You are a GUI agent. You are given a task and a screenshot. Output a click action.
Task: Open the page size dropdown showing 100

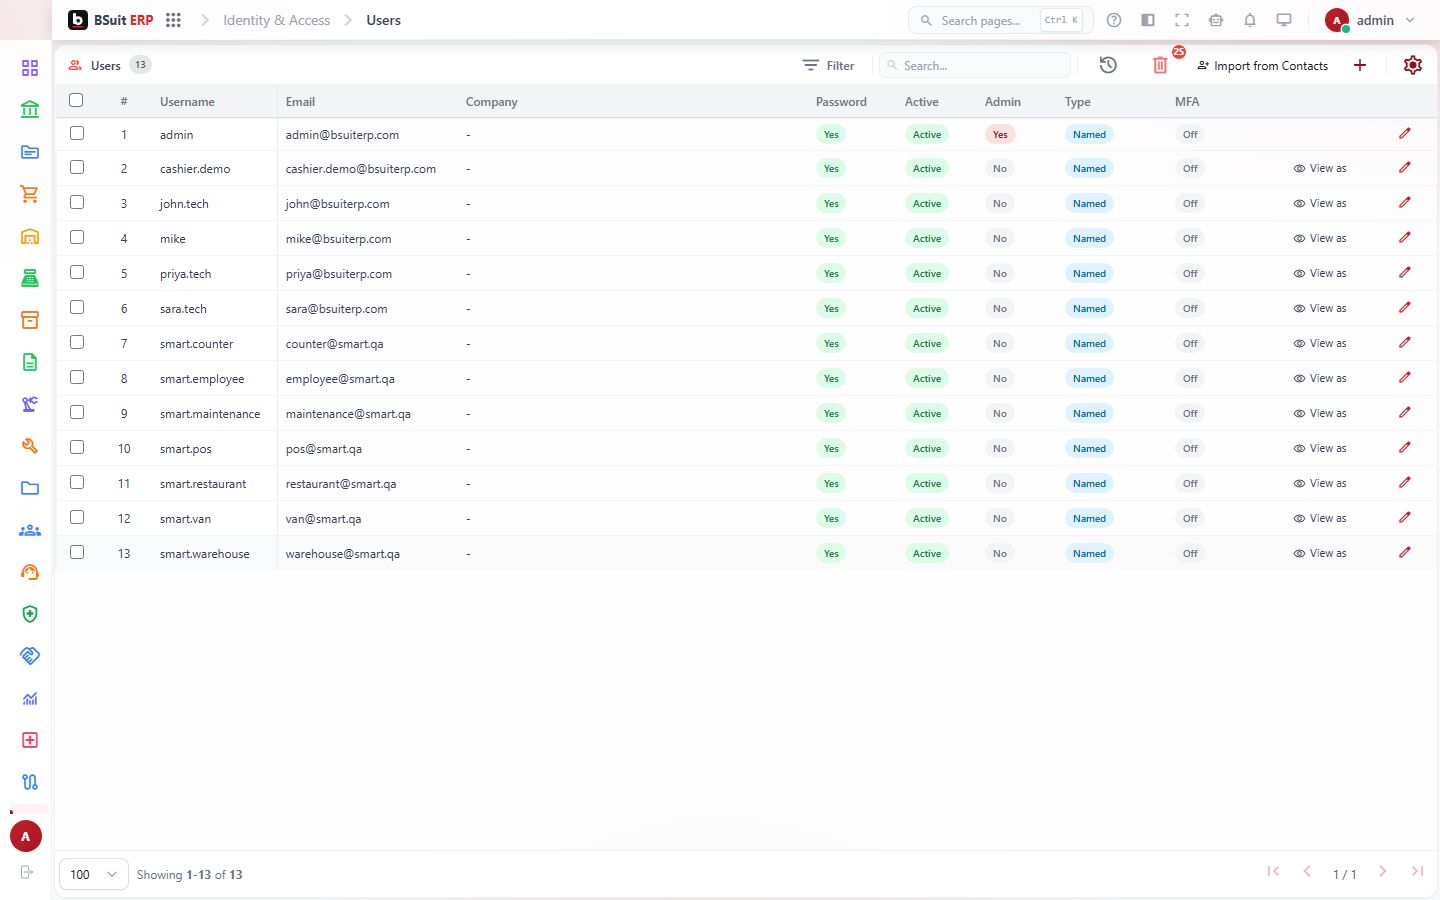(x=94, y=874)
